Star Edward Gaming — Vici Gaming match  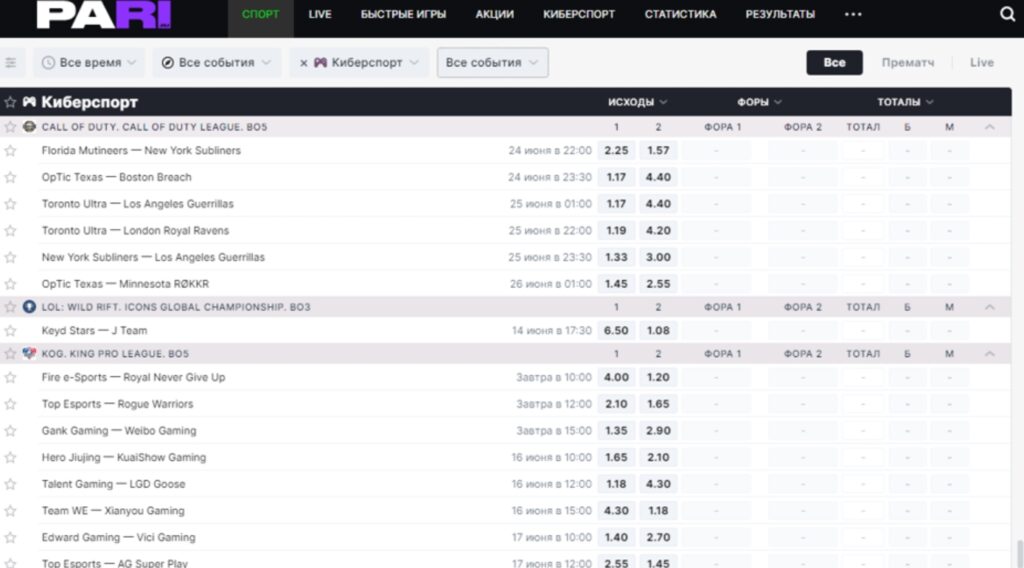pos(10,539)
